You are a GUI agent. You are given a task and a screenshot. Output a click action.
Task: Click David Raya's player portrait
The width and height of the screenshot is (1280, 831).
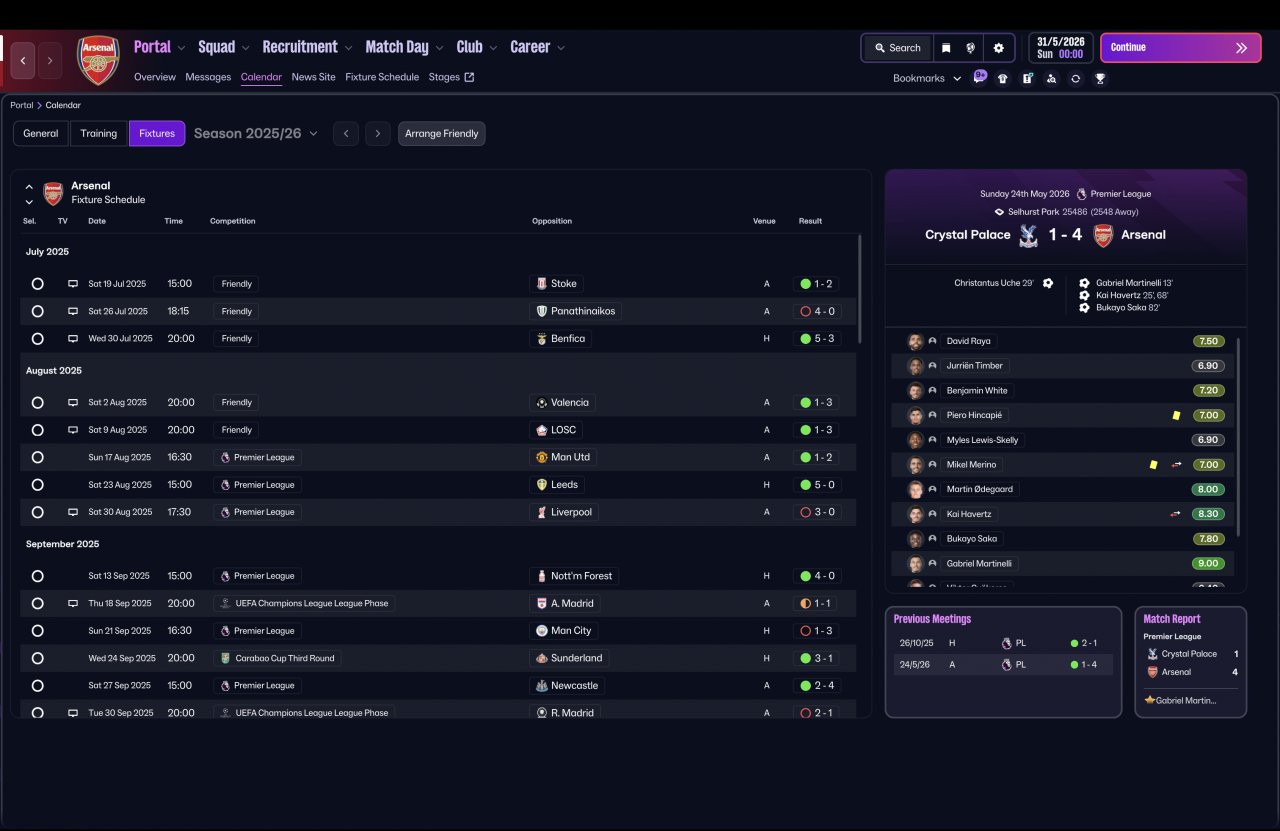915,341
